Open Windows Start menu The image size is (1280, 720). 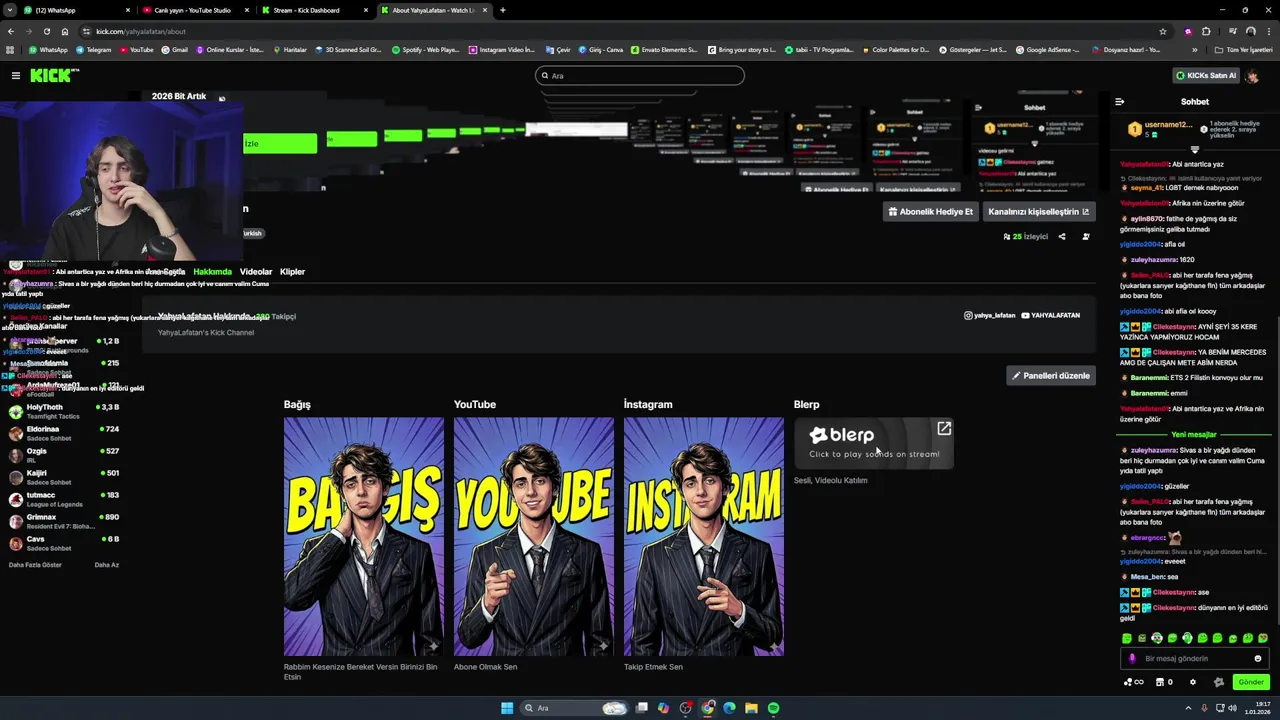pyautogui.click(x=507, y=708)
